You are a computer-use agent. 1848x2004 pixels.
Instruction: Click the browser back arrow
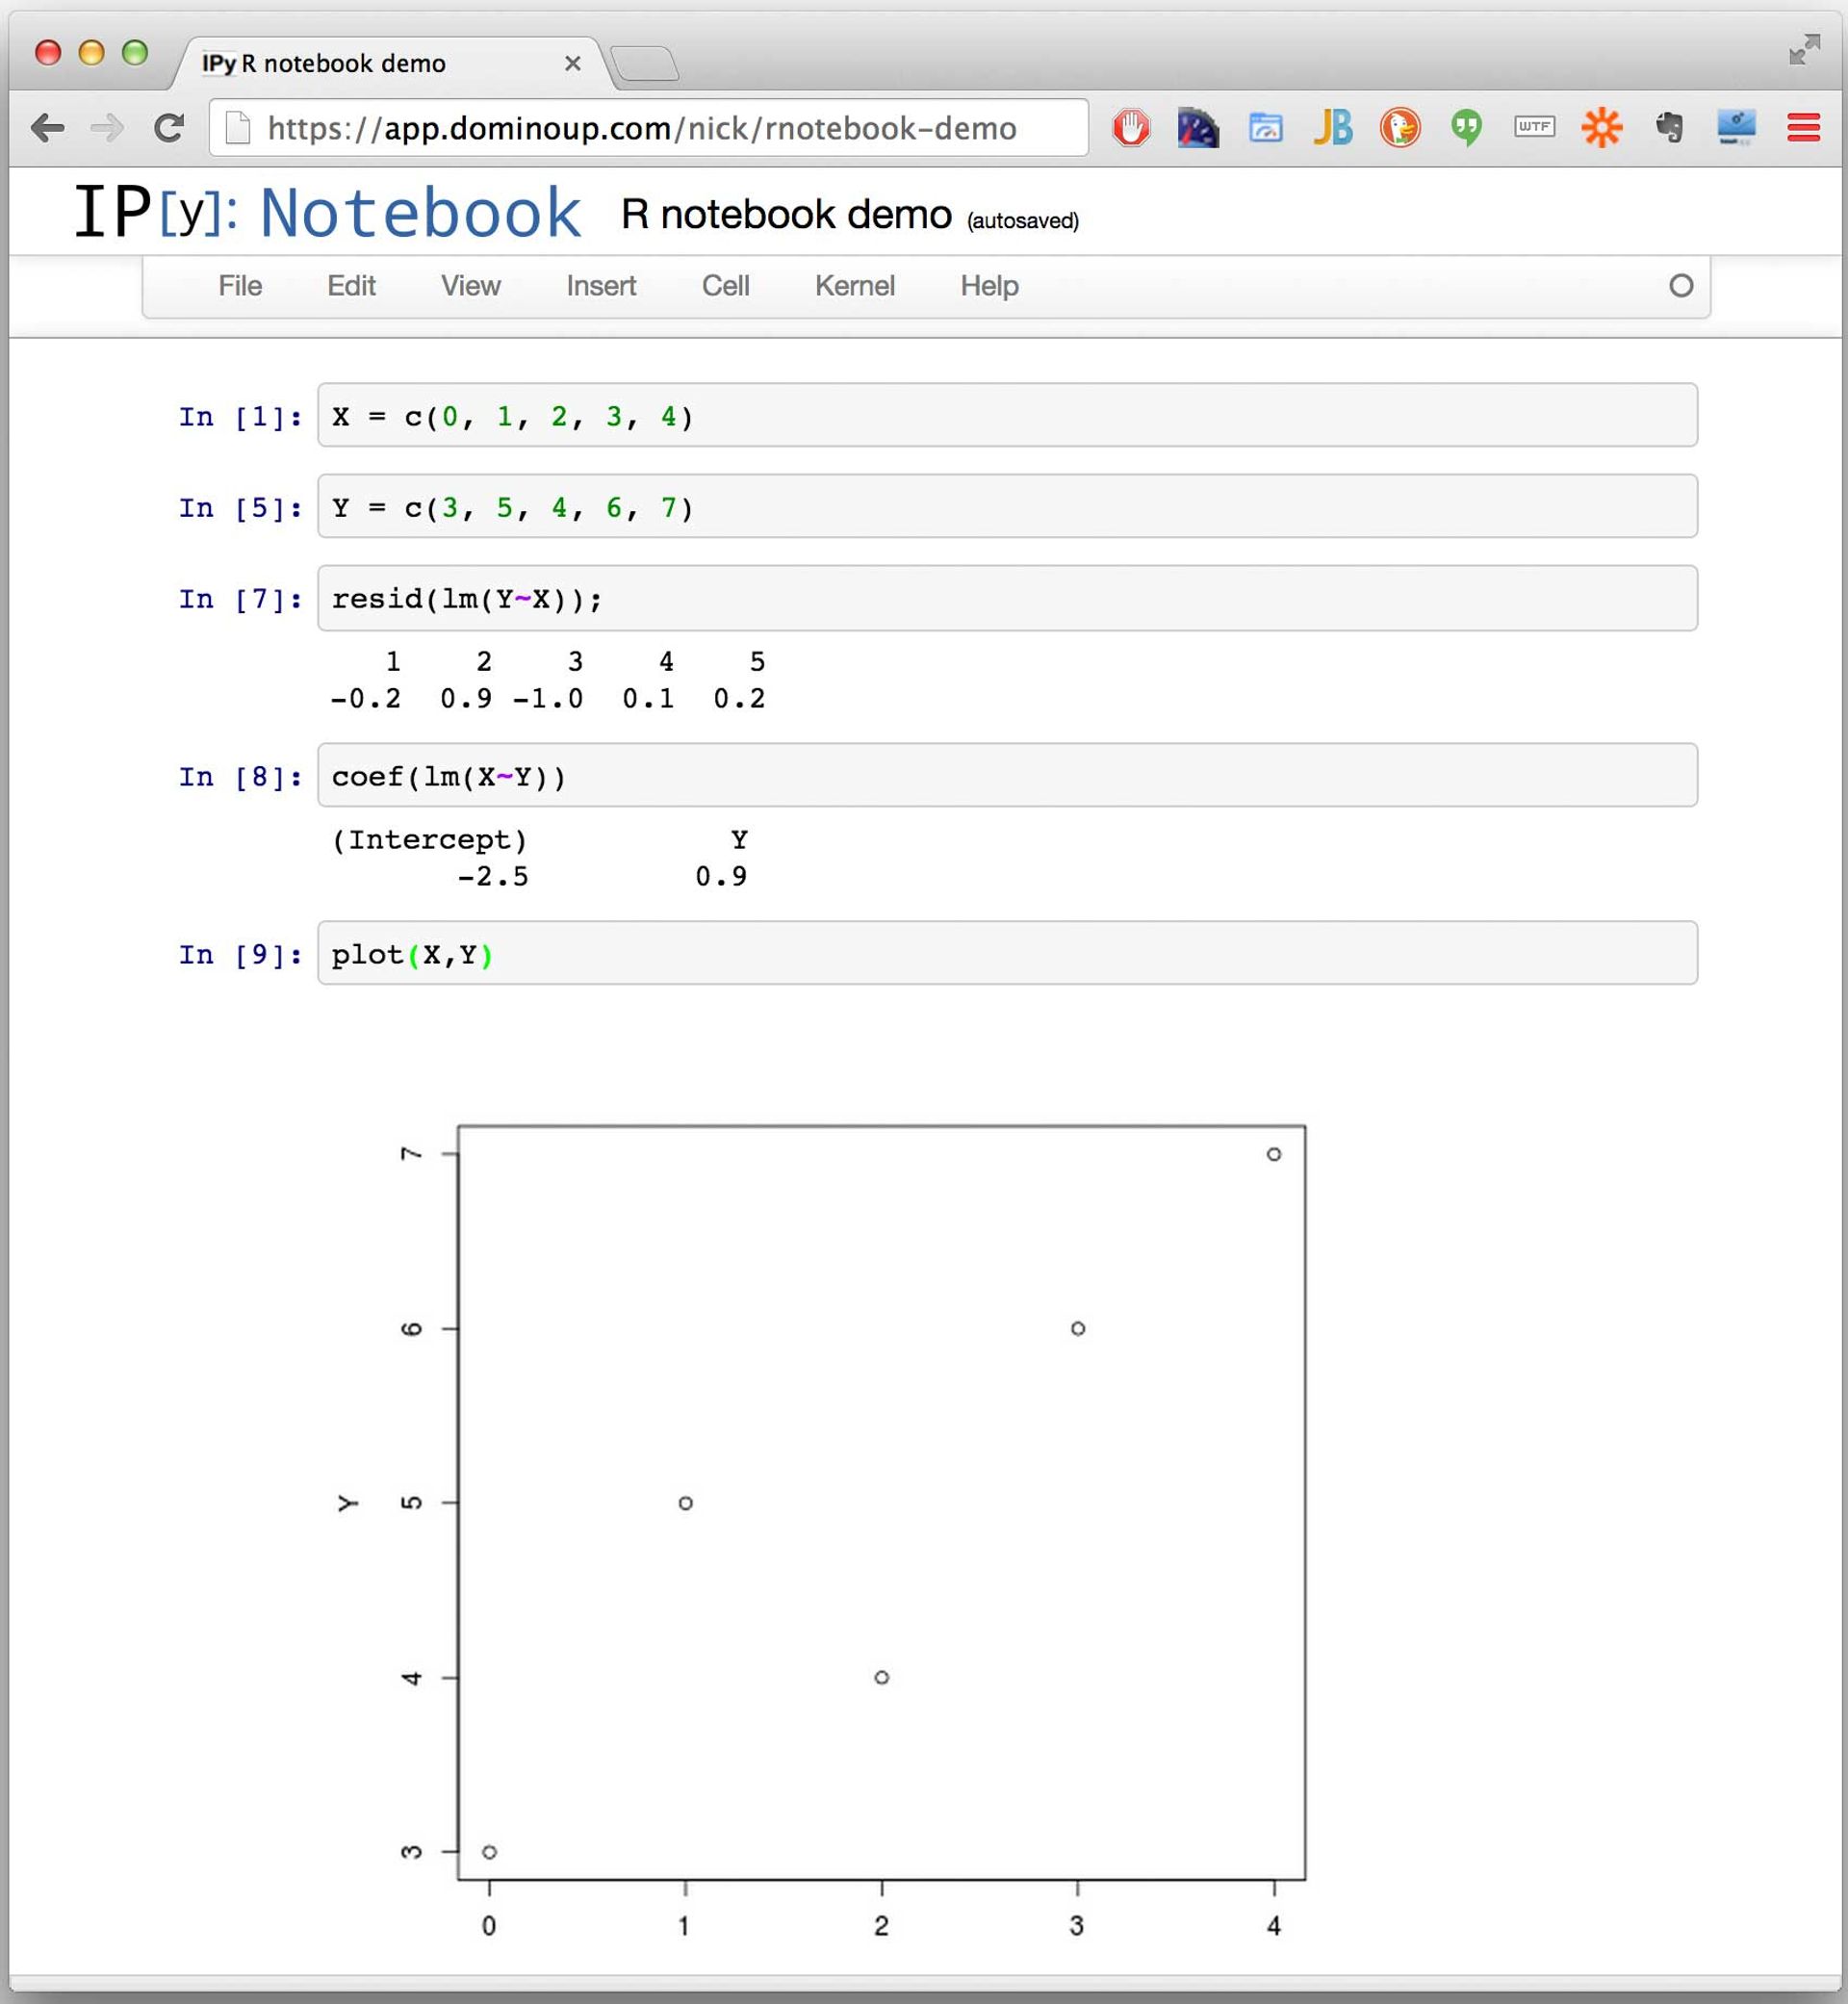(x=47, y=128)
